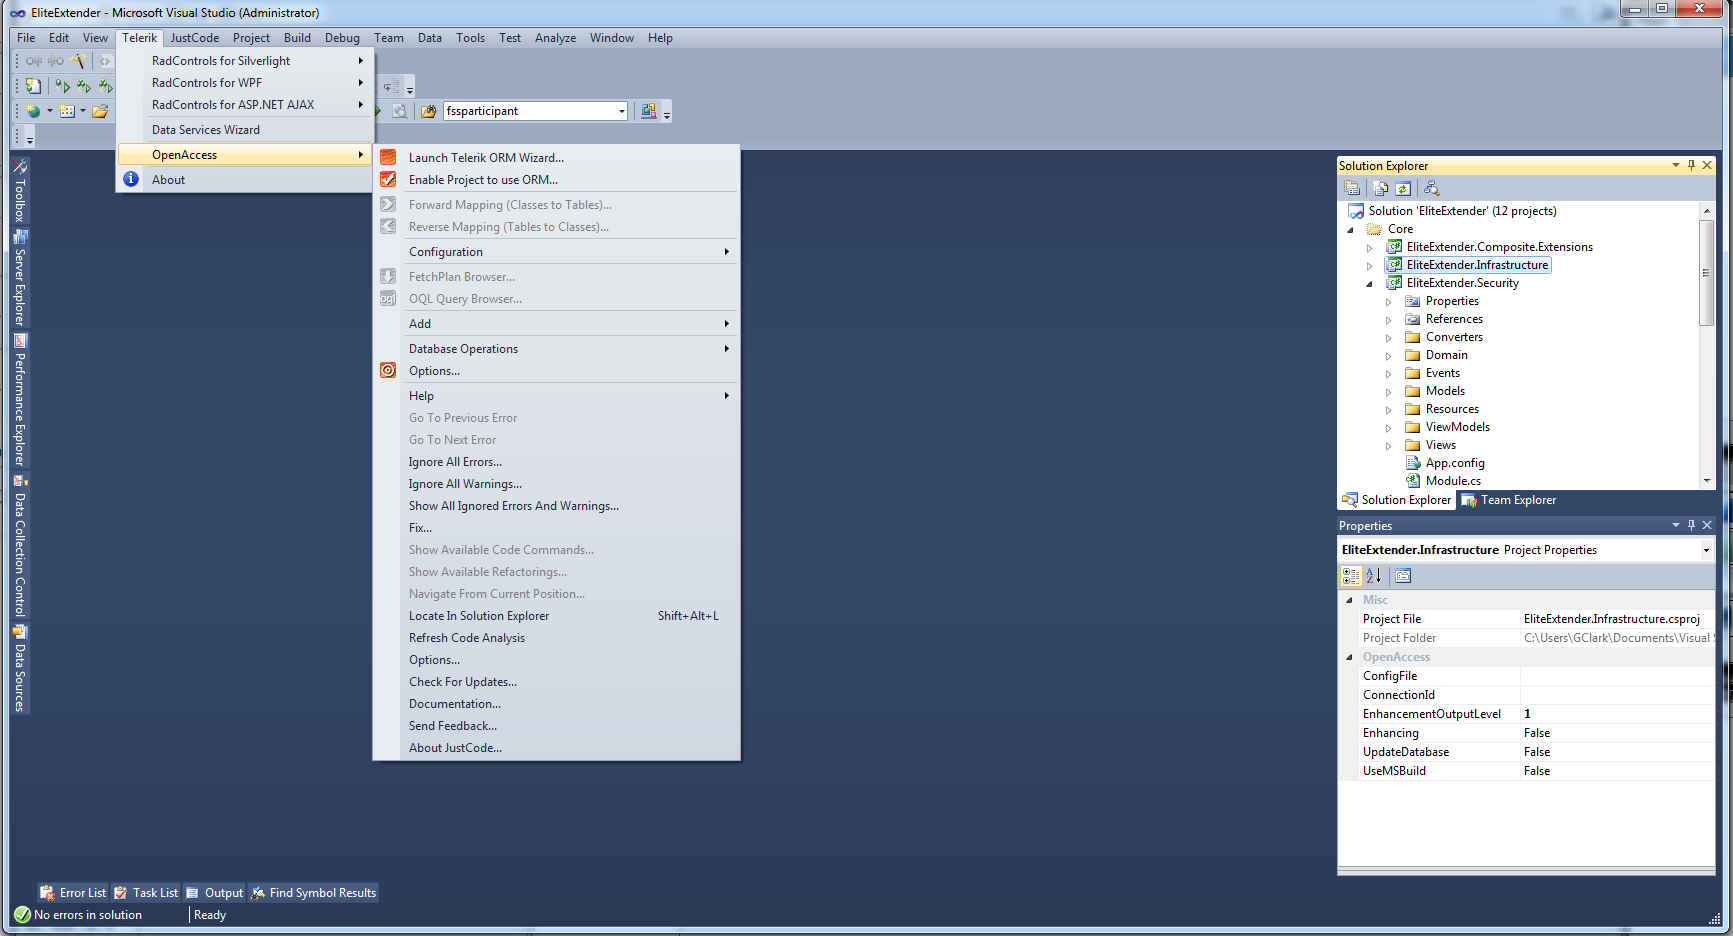Open the Toolbox side panel
Image resolution: width=1733 pixels, height=936 pixels.
(x=20, y=192)
